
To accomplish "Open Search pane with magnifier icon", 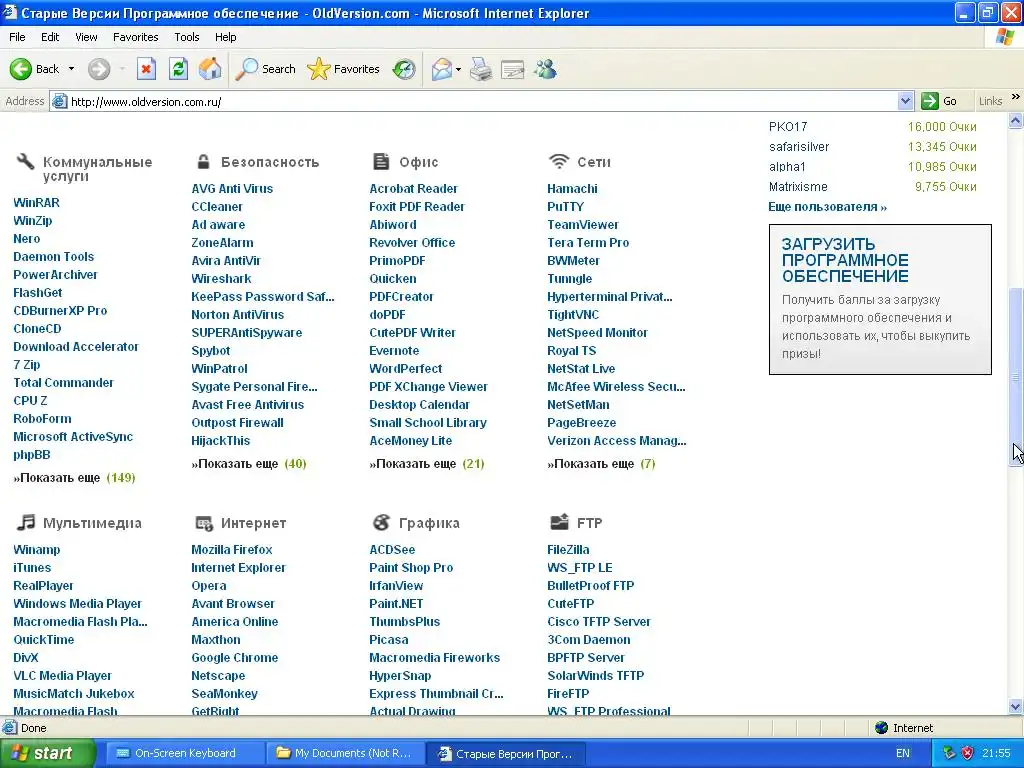I will coord(246,69).
